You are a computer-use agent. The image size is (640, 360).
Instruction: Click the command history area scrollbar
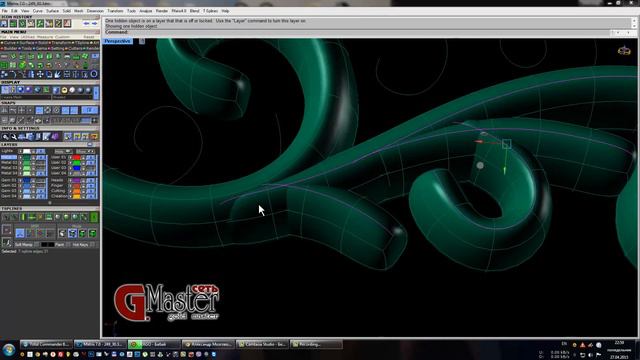click(634, 23)
